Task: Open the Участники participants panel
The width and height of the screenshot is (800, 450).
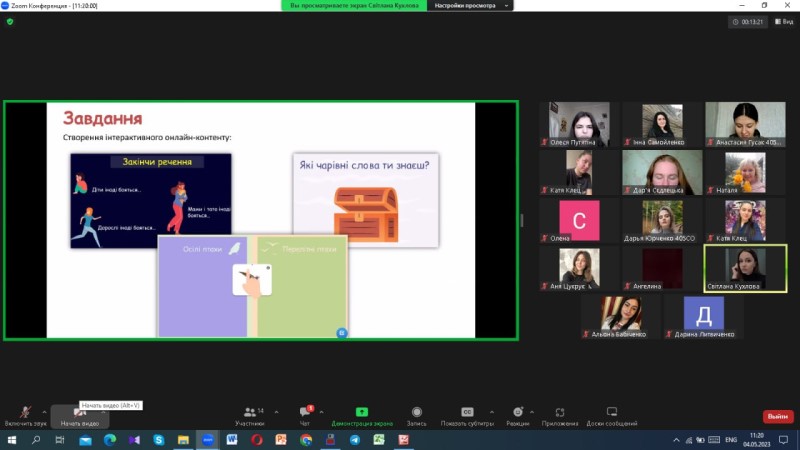Action: [250, 416]
